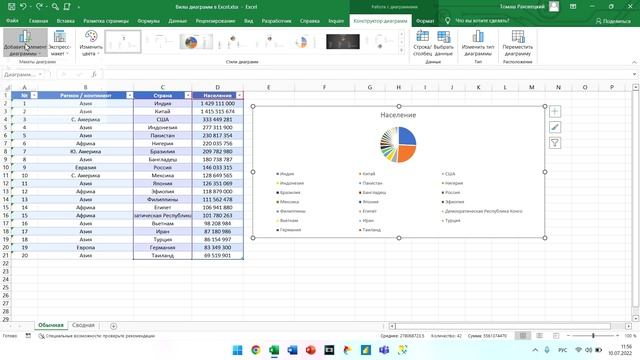Viewport: 640px width, 360px height.
Task: Open ribbon display options icon
Action: pos(573,7)
